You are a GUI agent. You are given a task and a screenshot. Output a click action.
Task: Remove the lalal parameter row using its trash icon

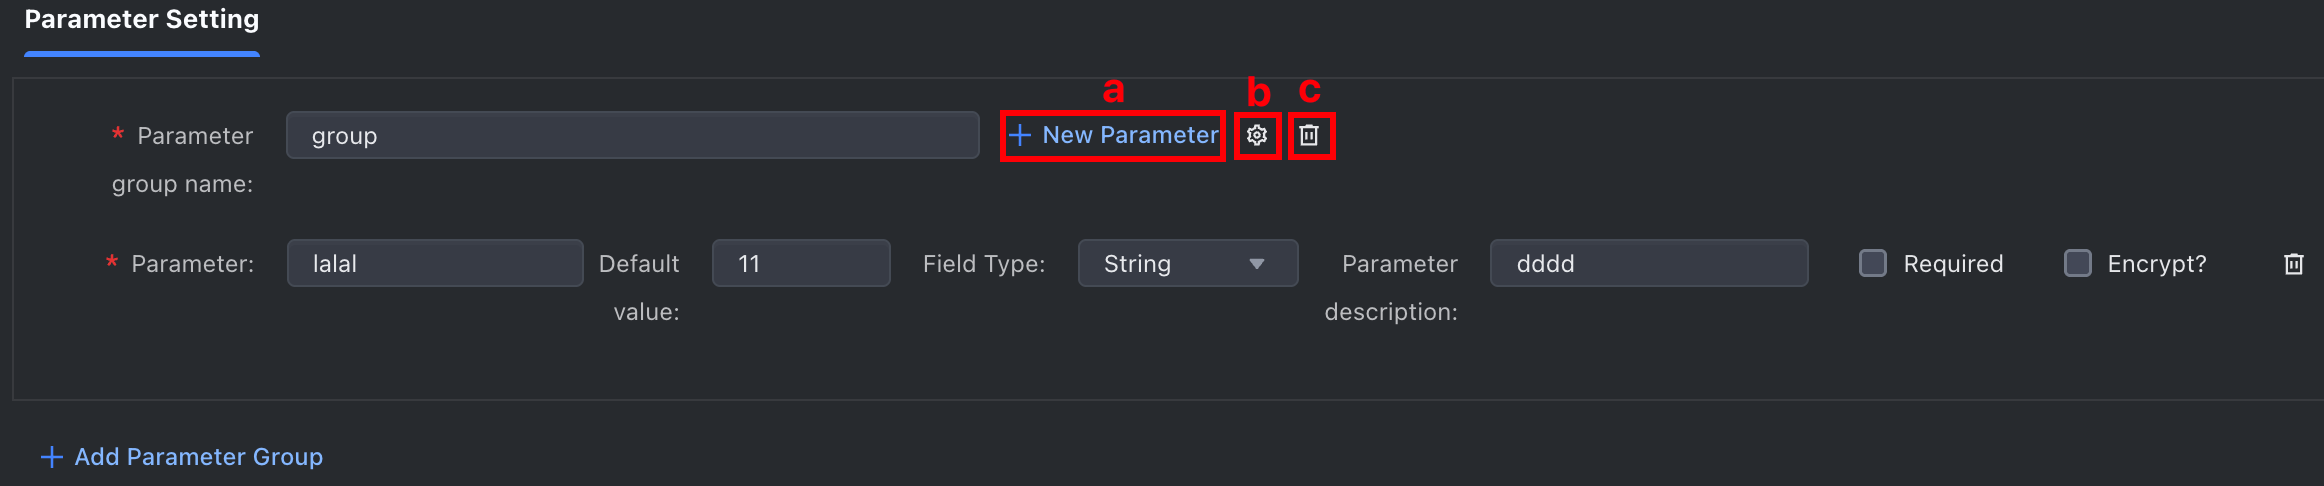coord(2294,264)
